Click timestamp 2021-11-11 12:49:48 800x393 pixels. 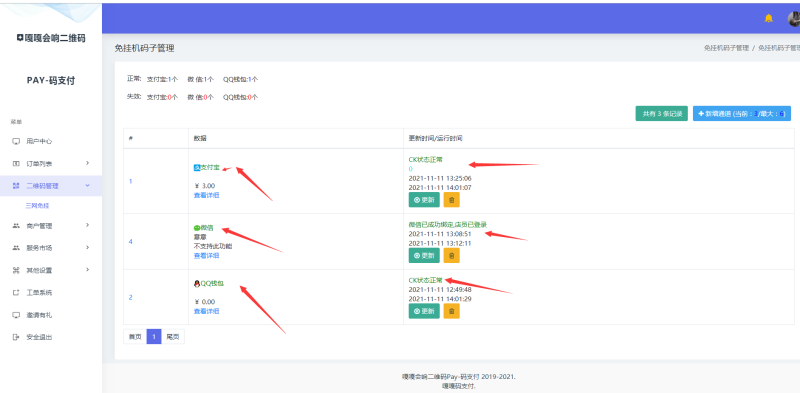coord(440,289)
